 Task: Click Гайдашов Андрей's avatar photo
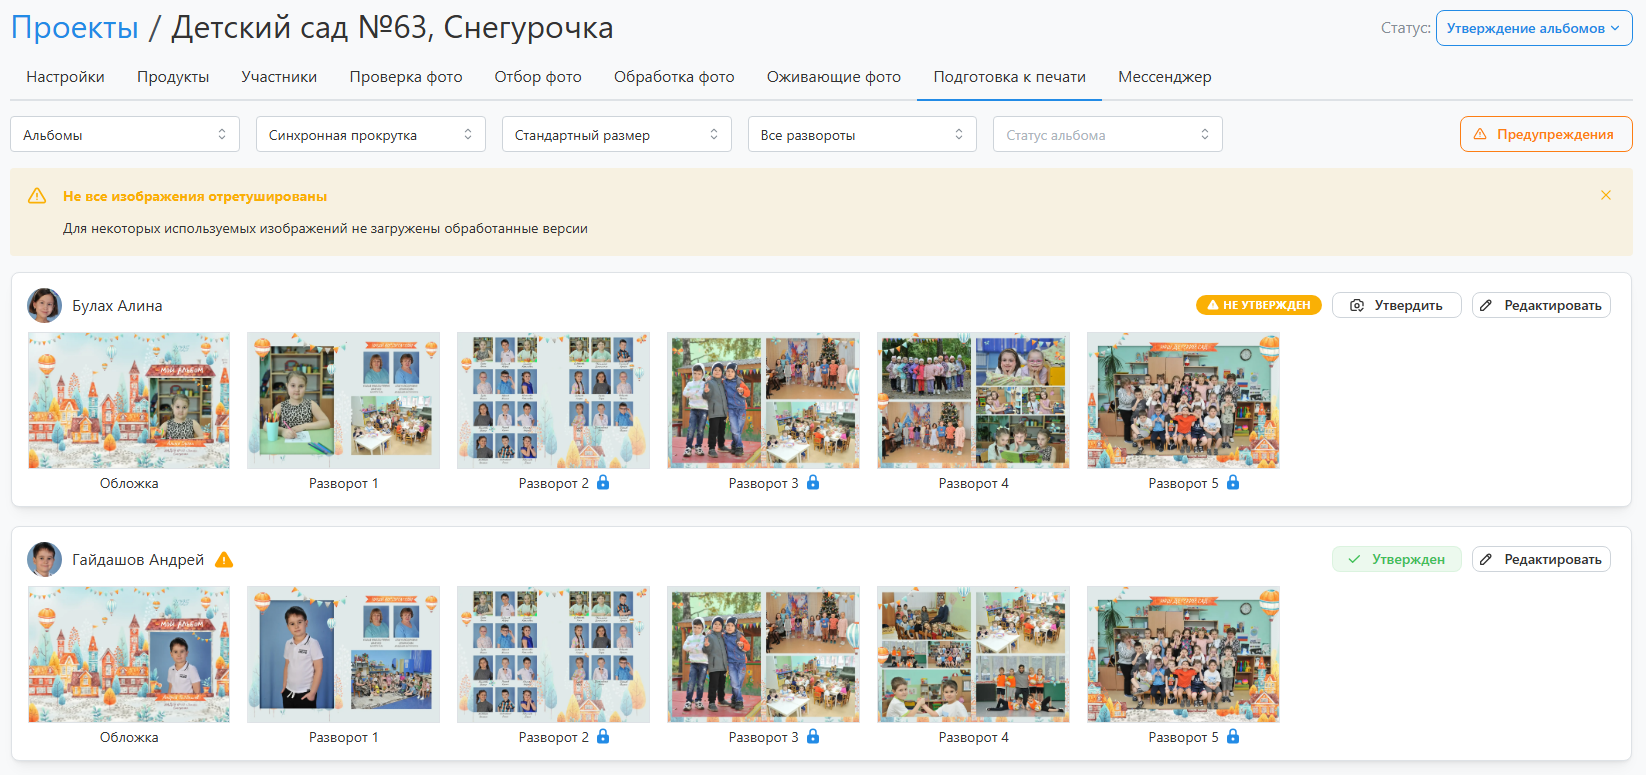[x=44, y=560]
